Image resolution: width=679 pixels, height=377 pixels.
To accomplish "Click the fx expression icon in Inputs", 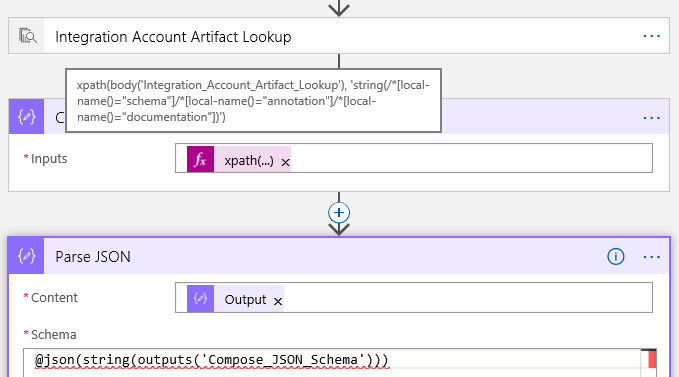I will (x=200, y=159).
